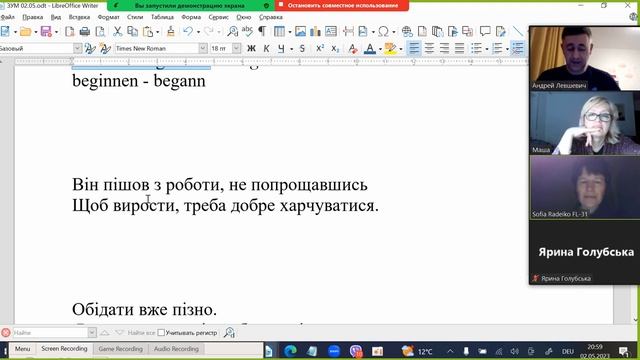The image size is (640, 360).
Task: Paste using the clipboard icon
Action: point(148,31)
